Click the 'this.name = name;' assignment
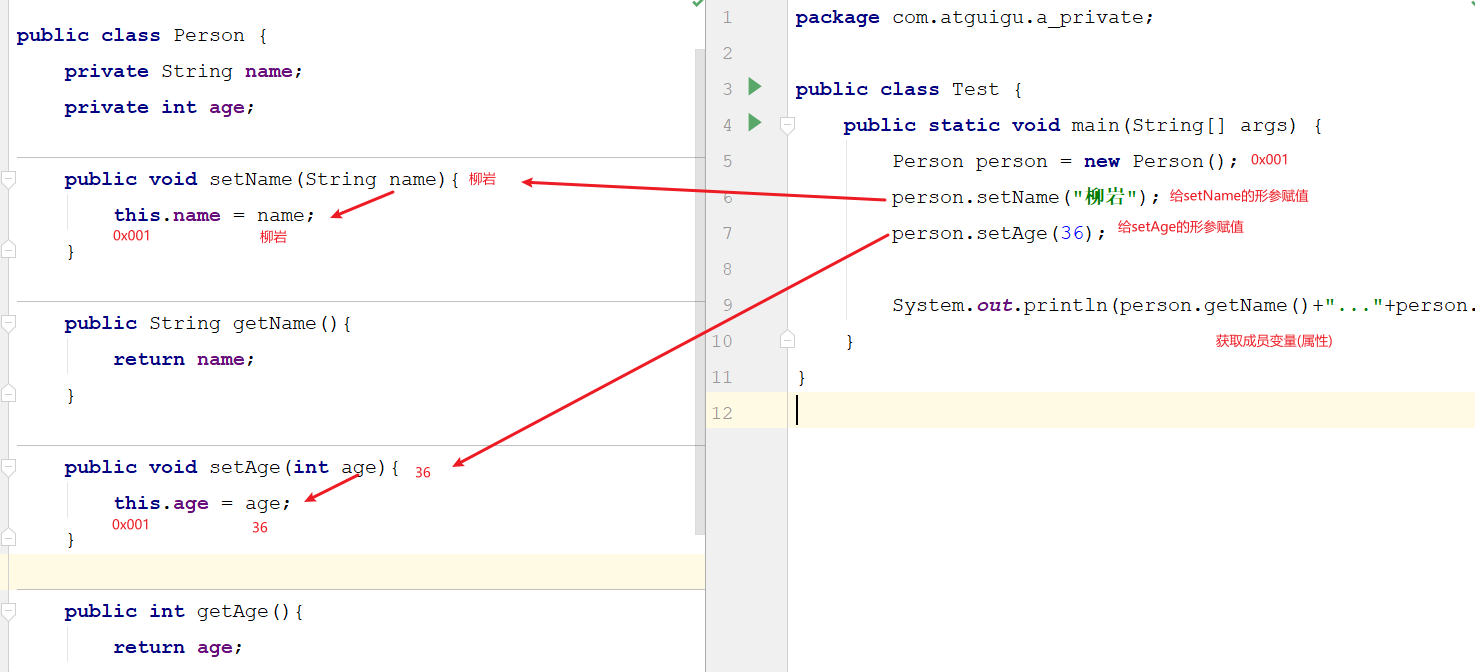The image size is (1475, 672). pyautogui.click(x=214, y=215)
